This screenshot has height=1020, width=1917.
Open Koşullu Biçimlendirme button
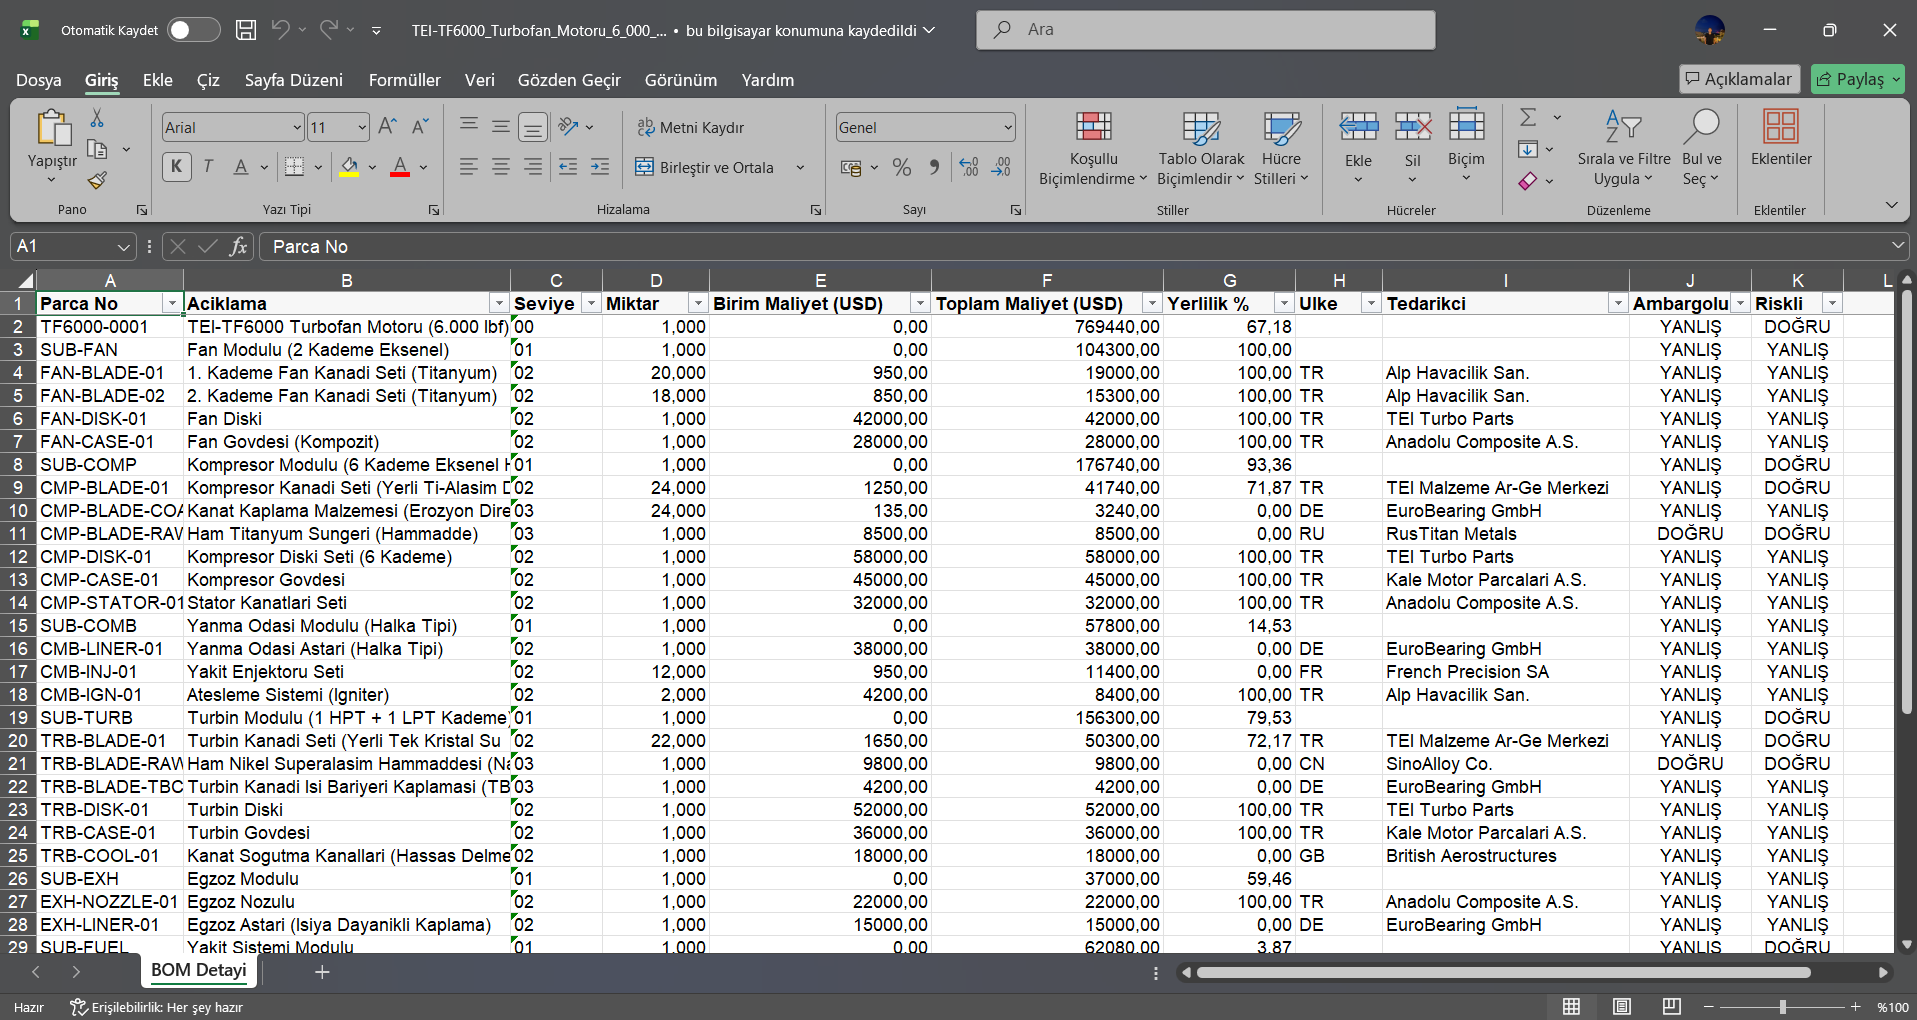1093,148
